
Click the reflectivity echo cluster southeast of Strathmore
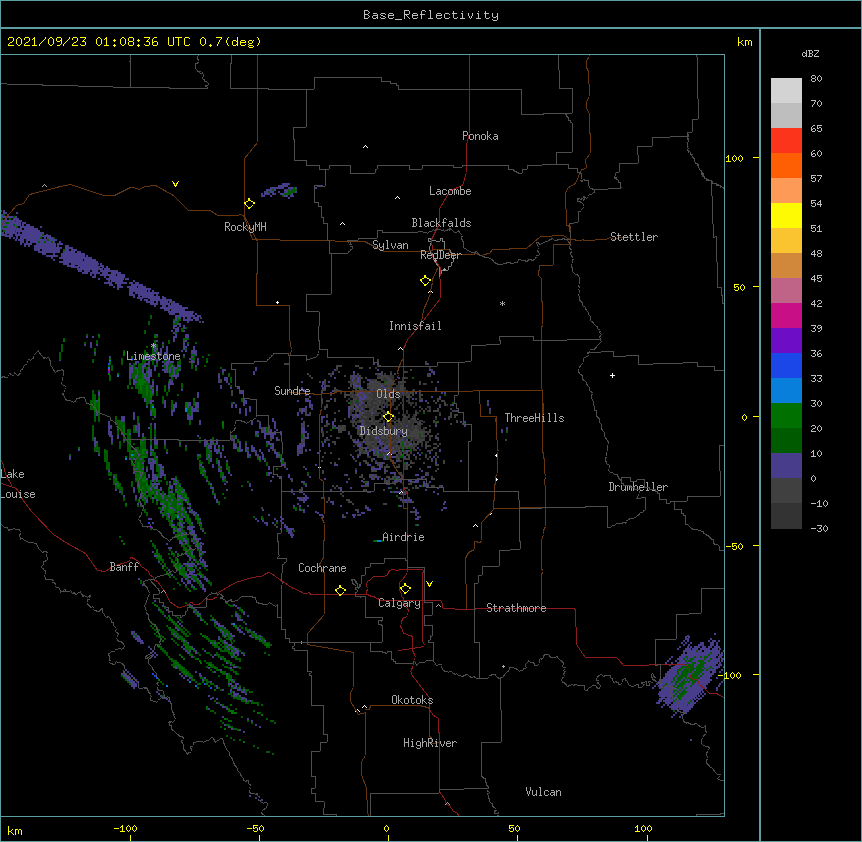(x=689, y=675)
